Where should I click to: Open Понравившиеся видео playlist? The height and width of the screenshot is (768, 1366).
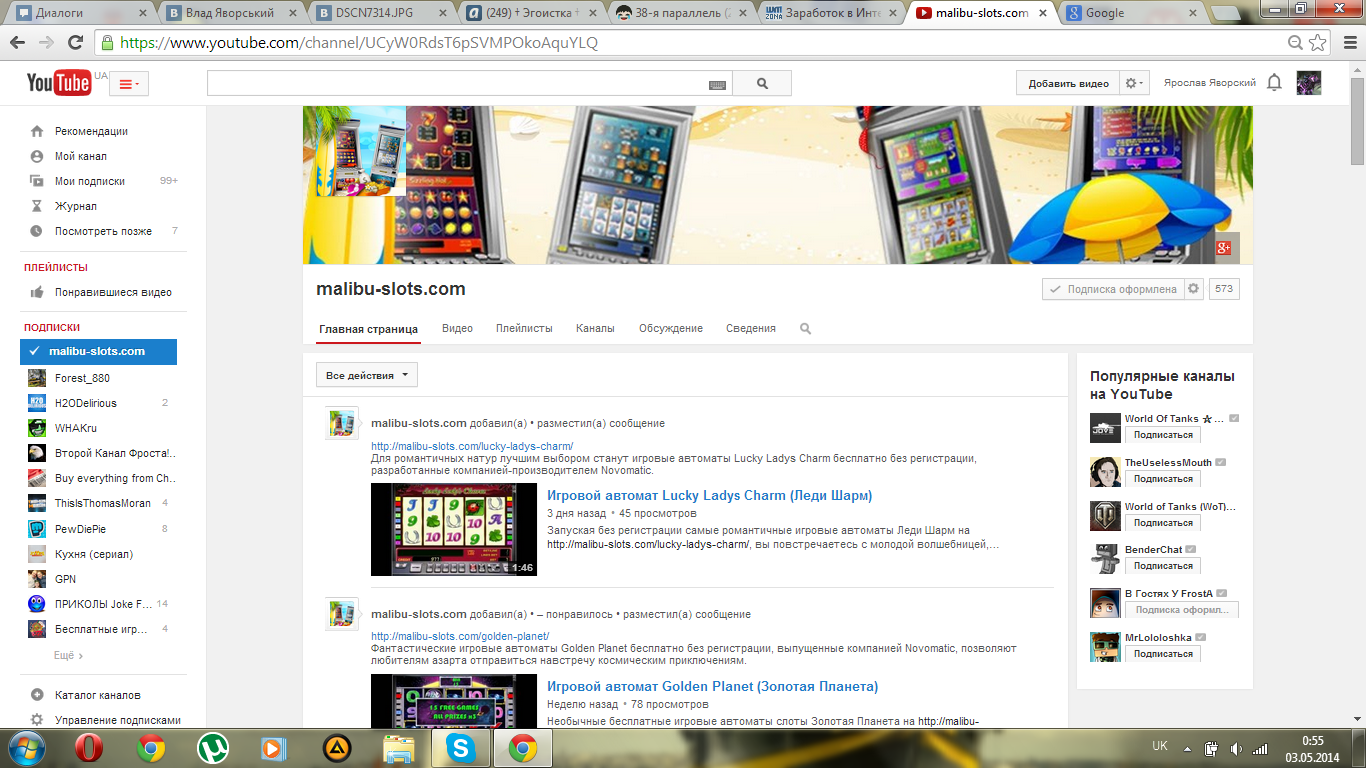tap(113, 292)
